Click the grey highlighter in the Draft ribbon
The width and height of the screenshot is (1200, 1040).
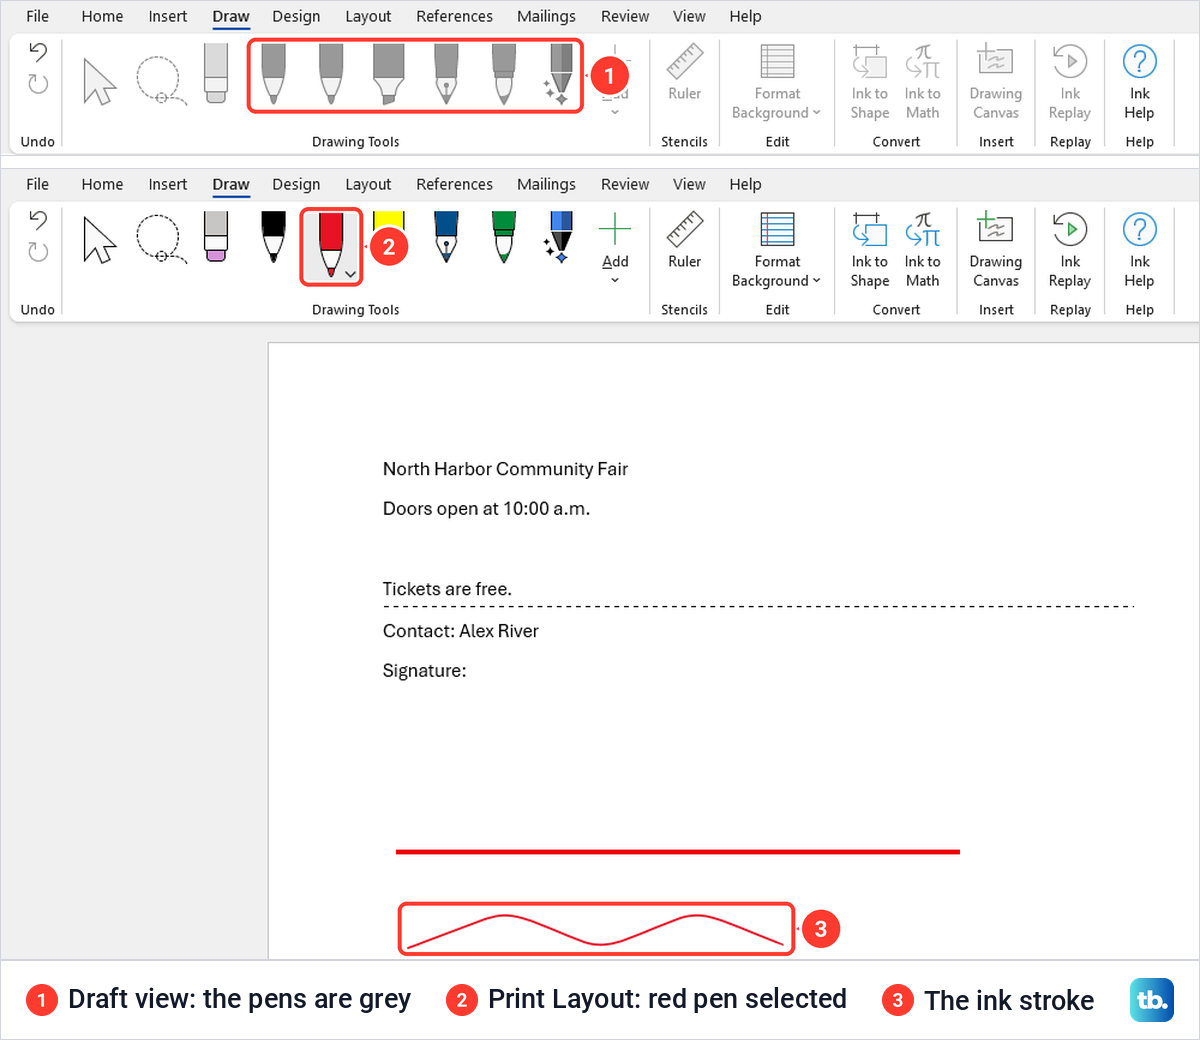point(388,73)
